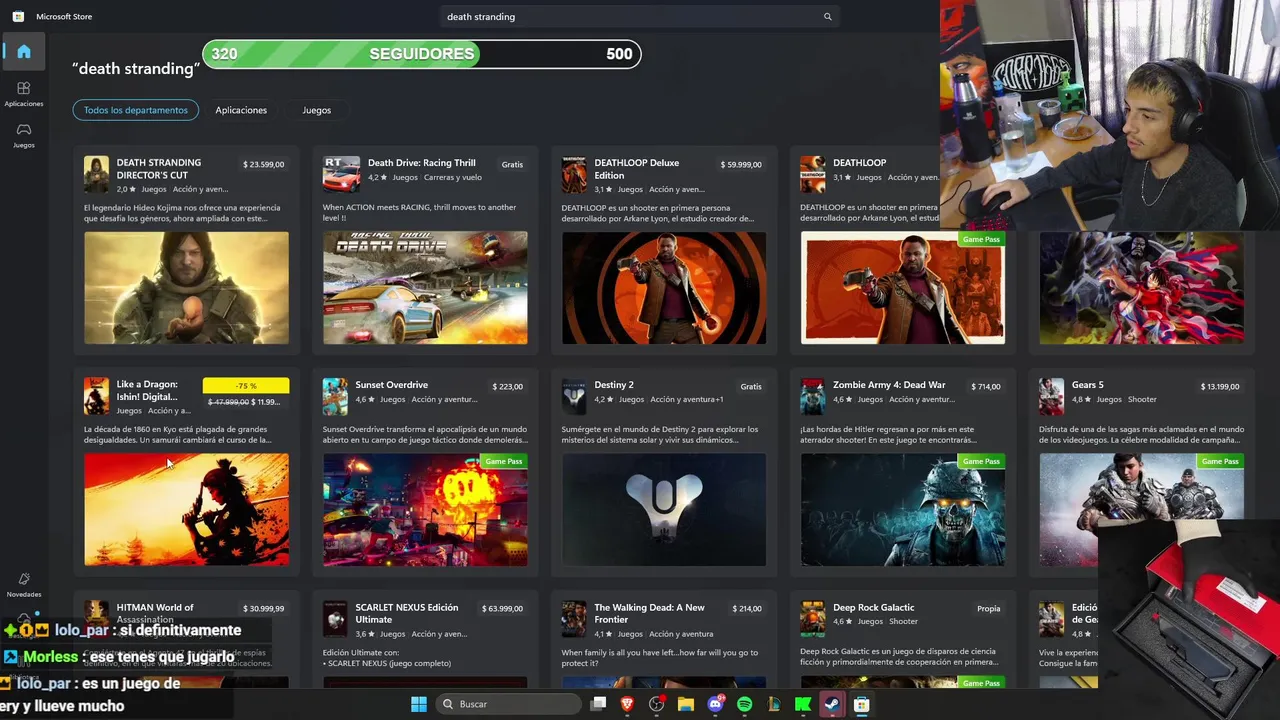Click the Like a Dragon samurai thumbnail
1280x720 pixels.
187,510
